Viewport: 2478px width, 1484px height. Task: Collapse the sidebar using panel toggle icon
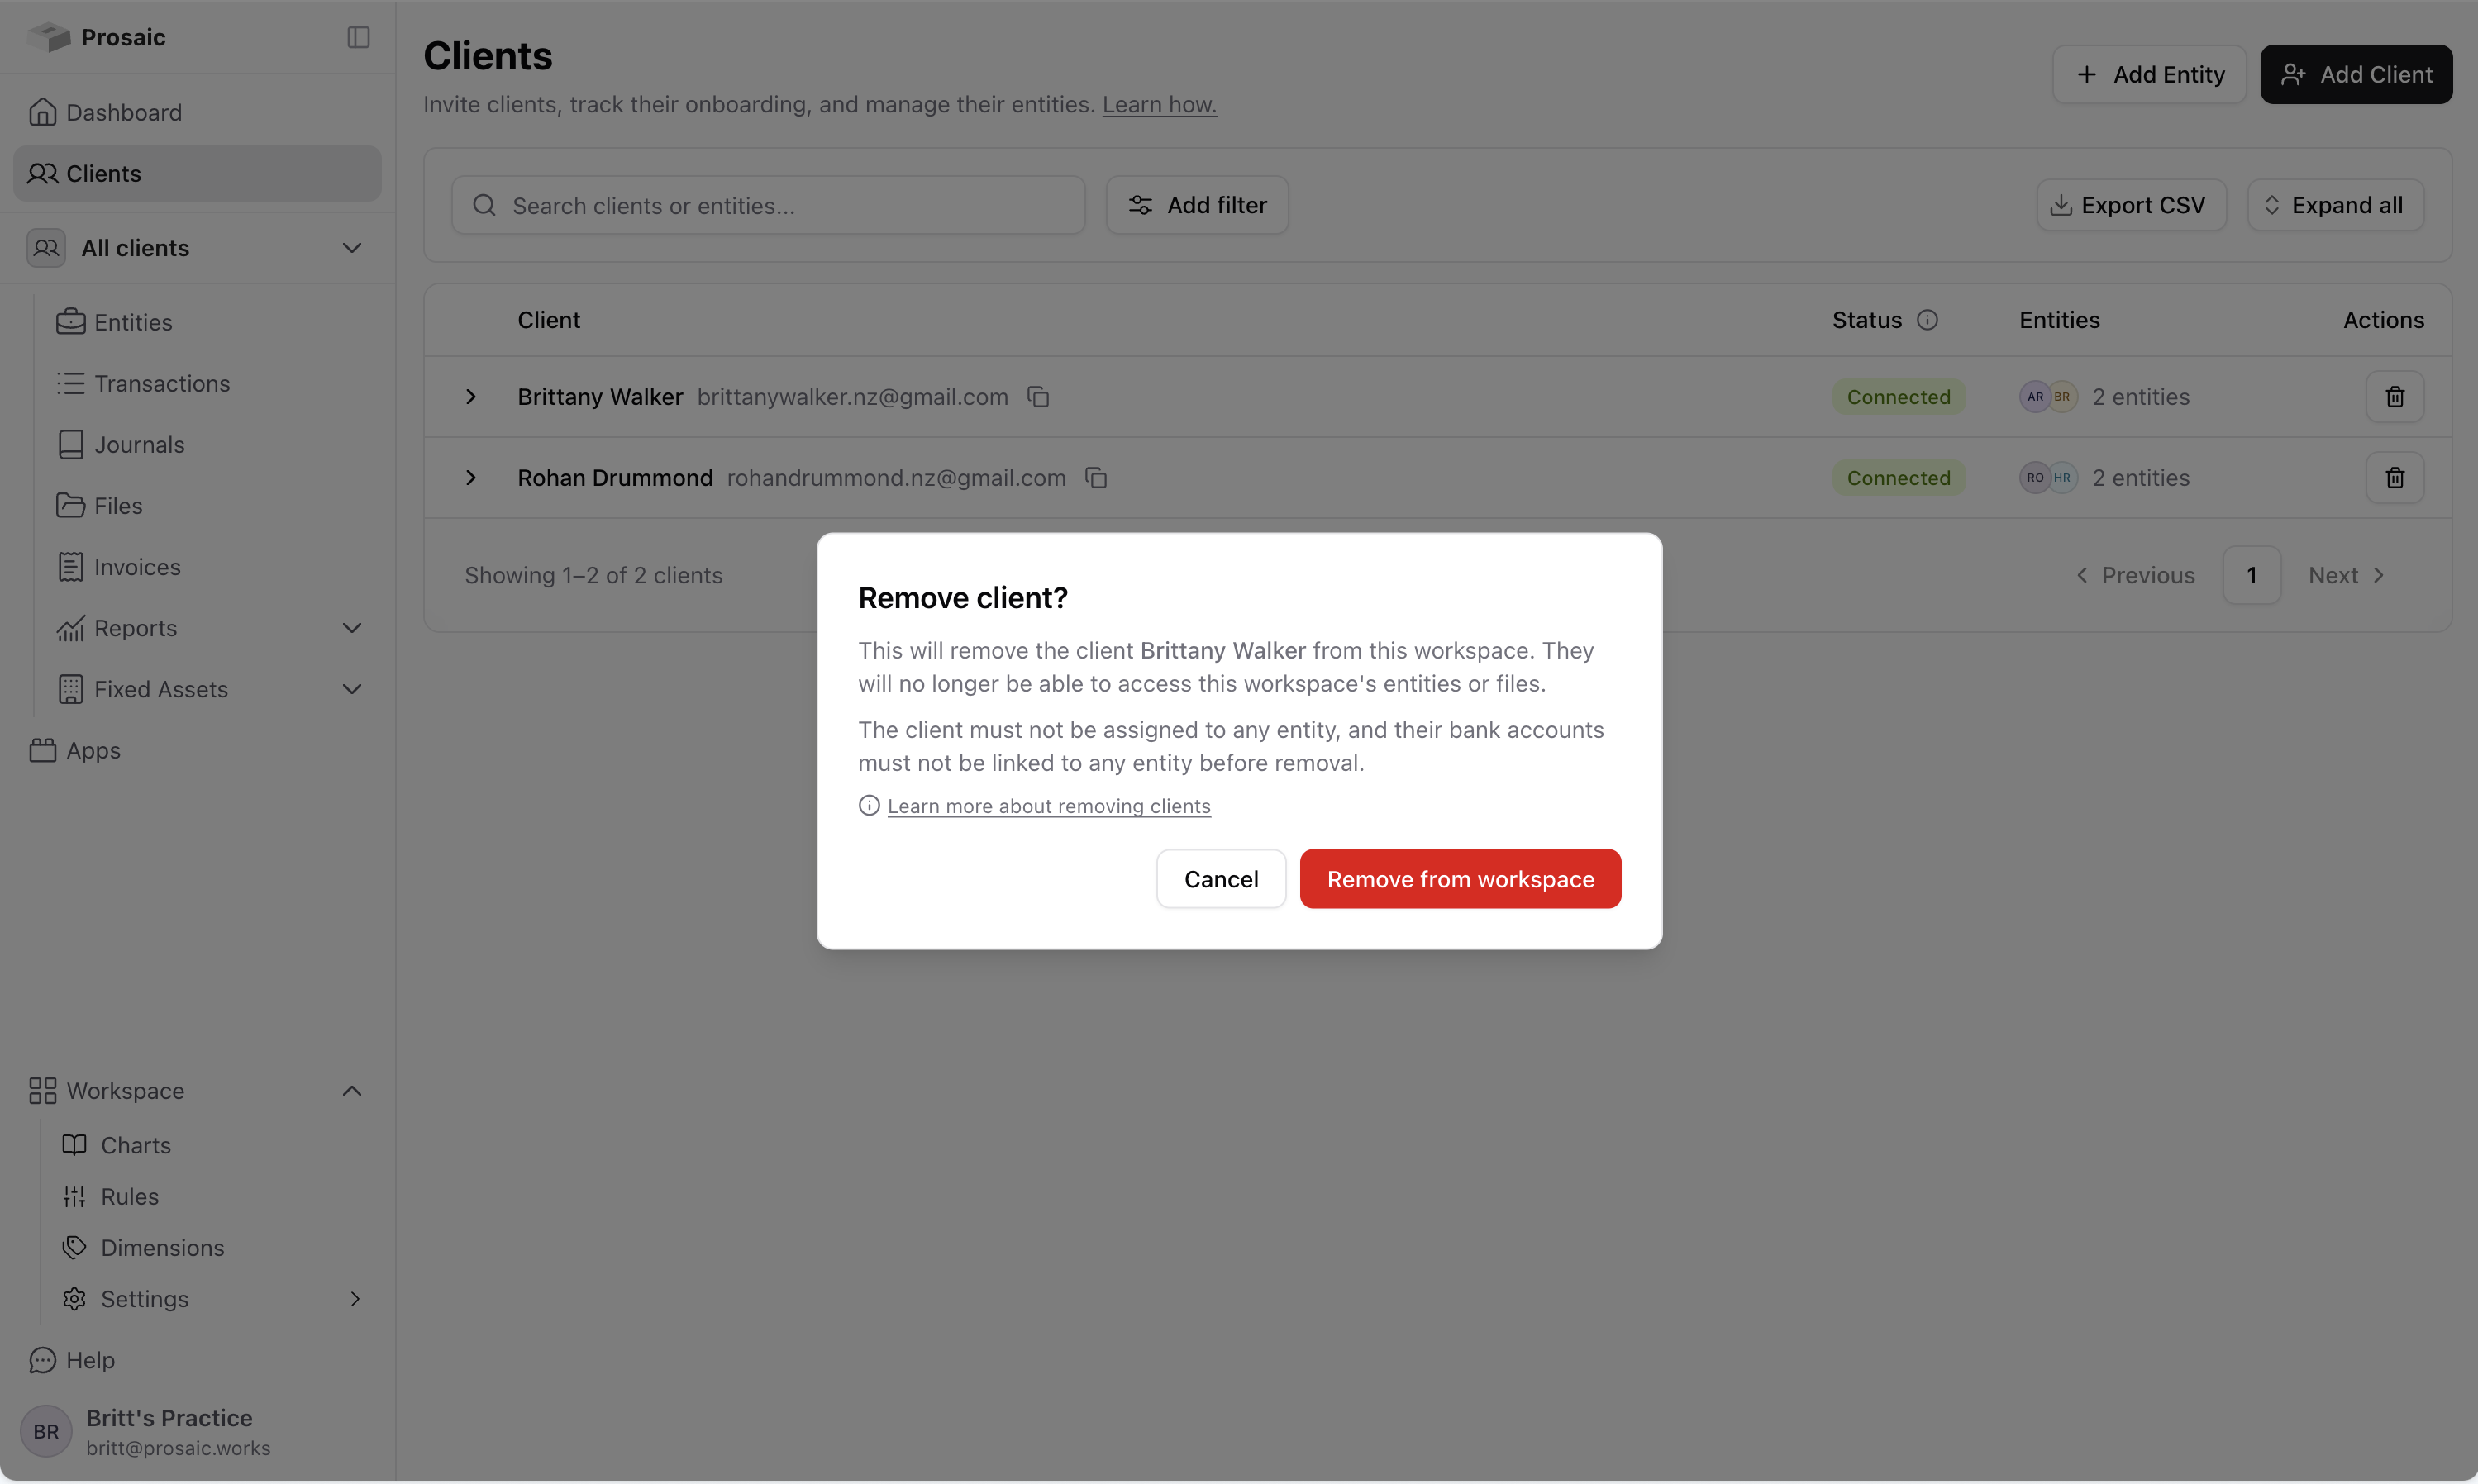point(358,37)
